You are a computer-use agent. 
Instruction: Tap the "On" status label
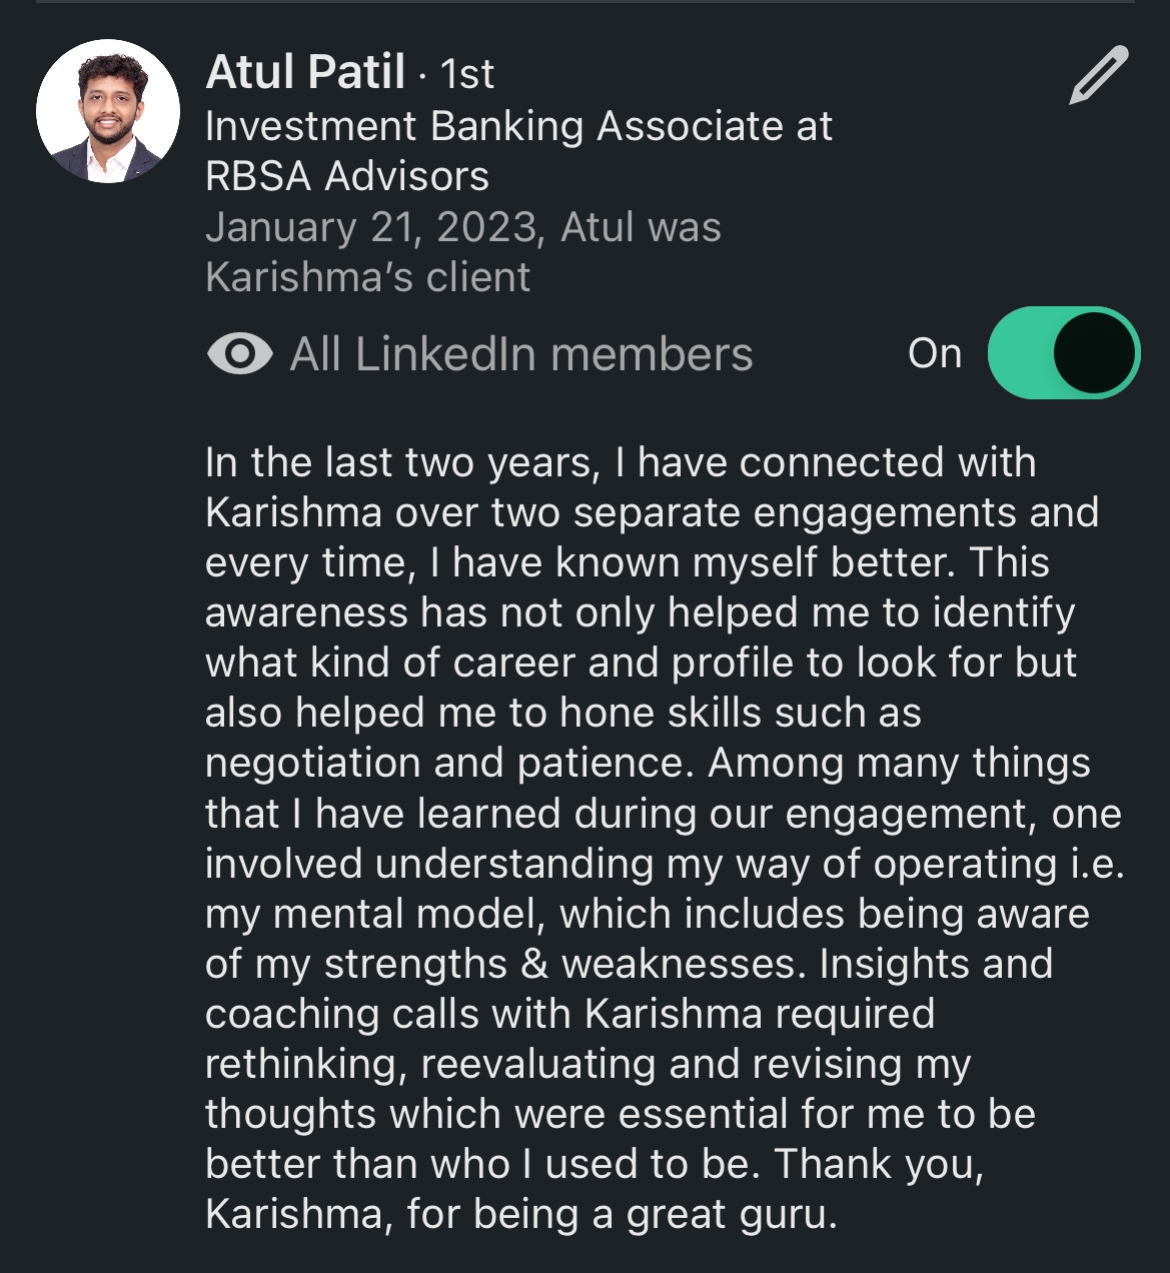tap(934, 353)
